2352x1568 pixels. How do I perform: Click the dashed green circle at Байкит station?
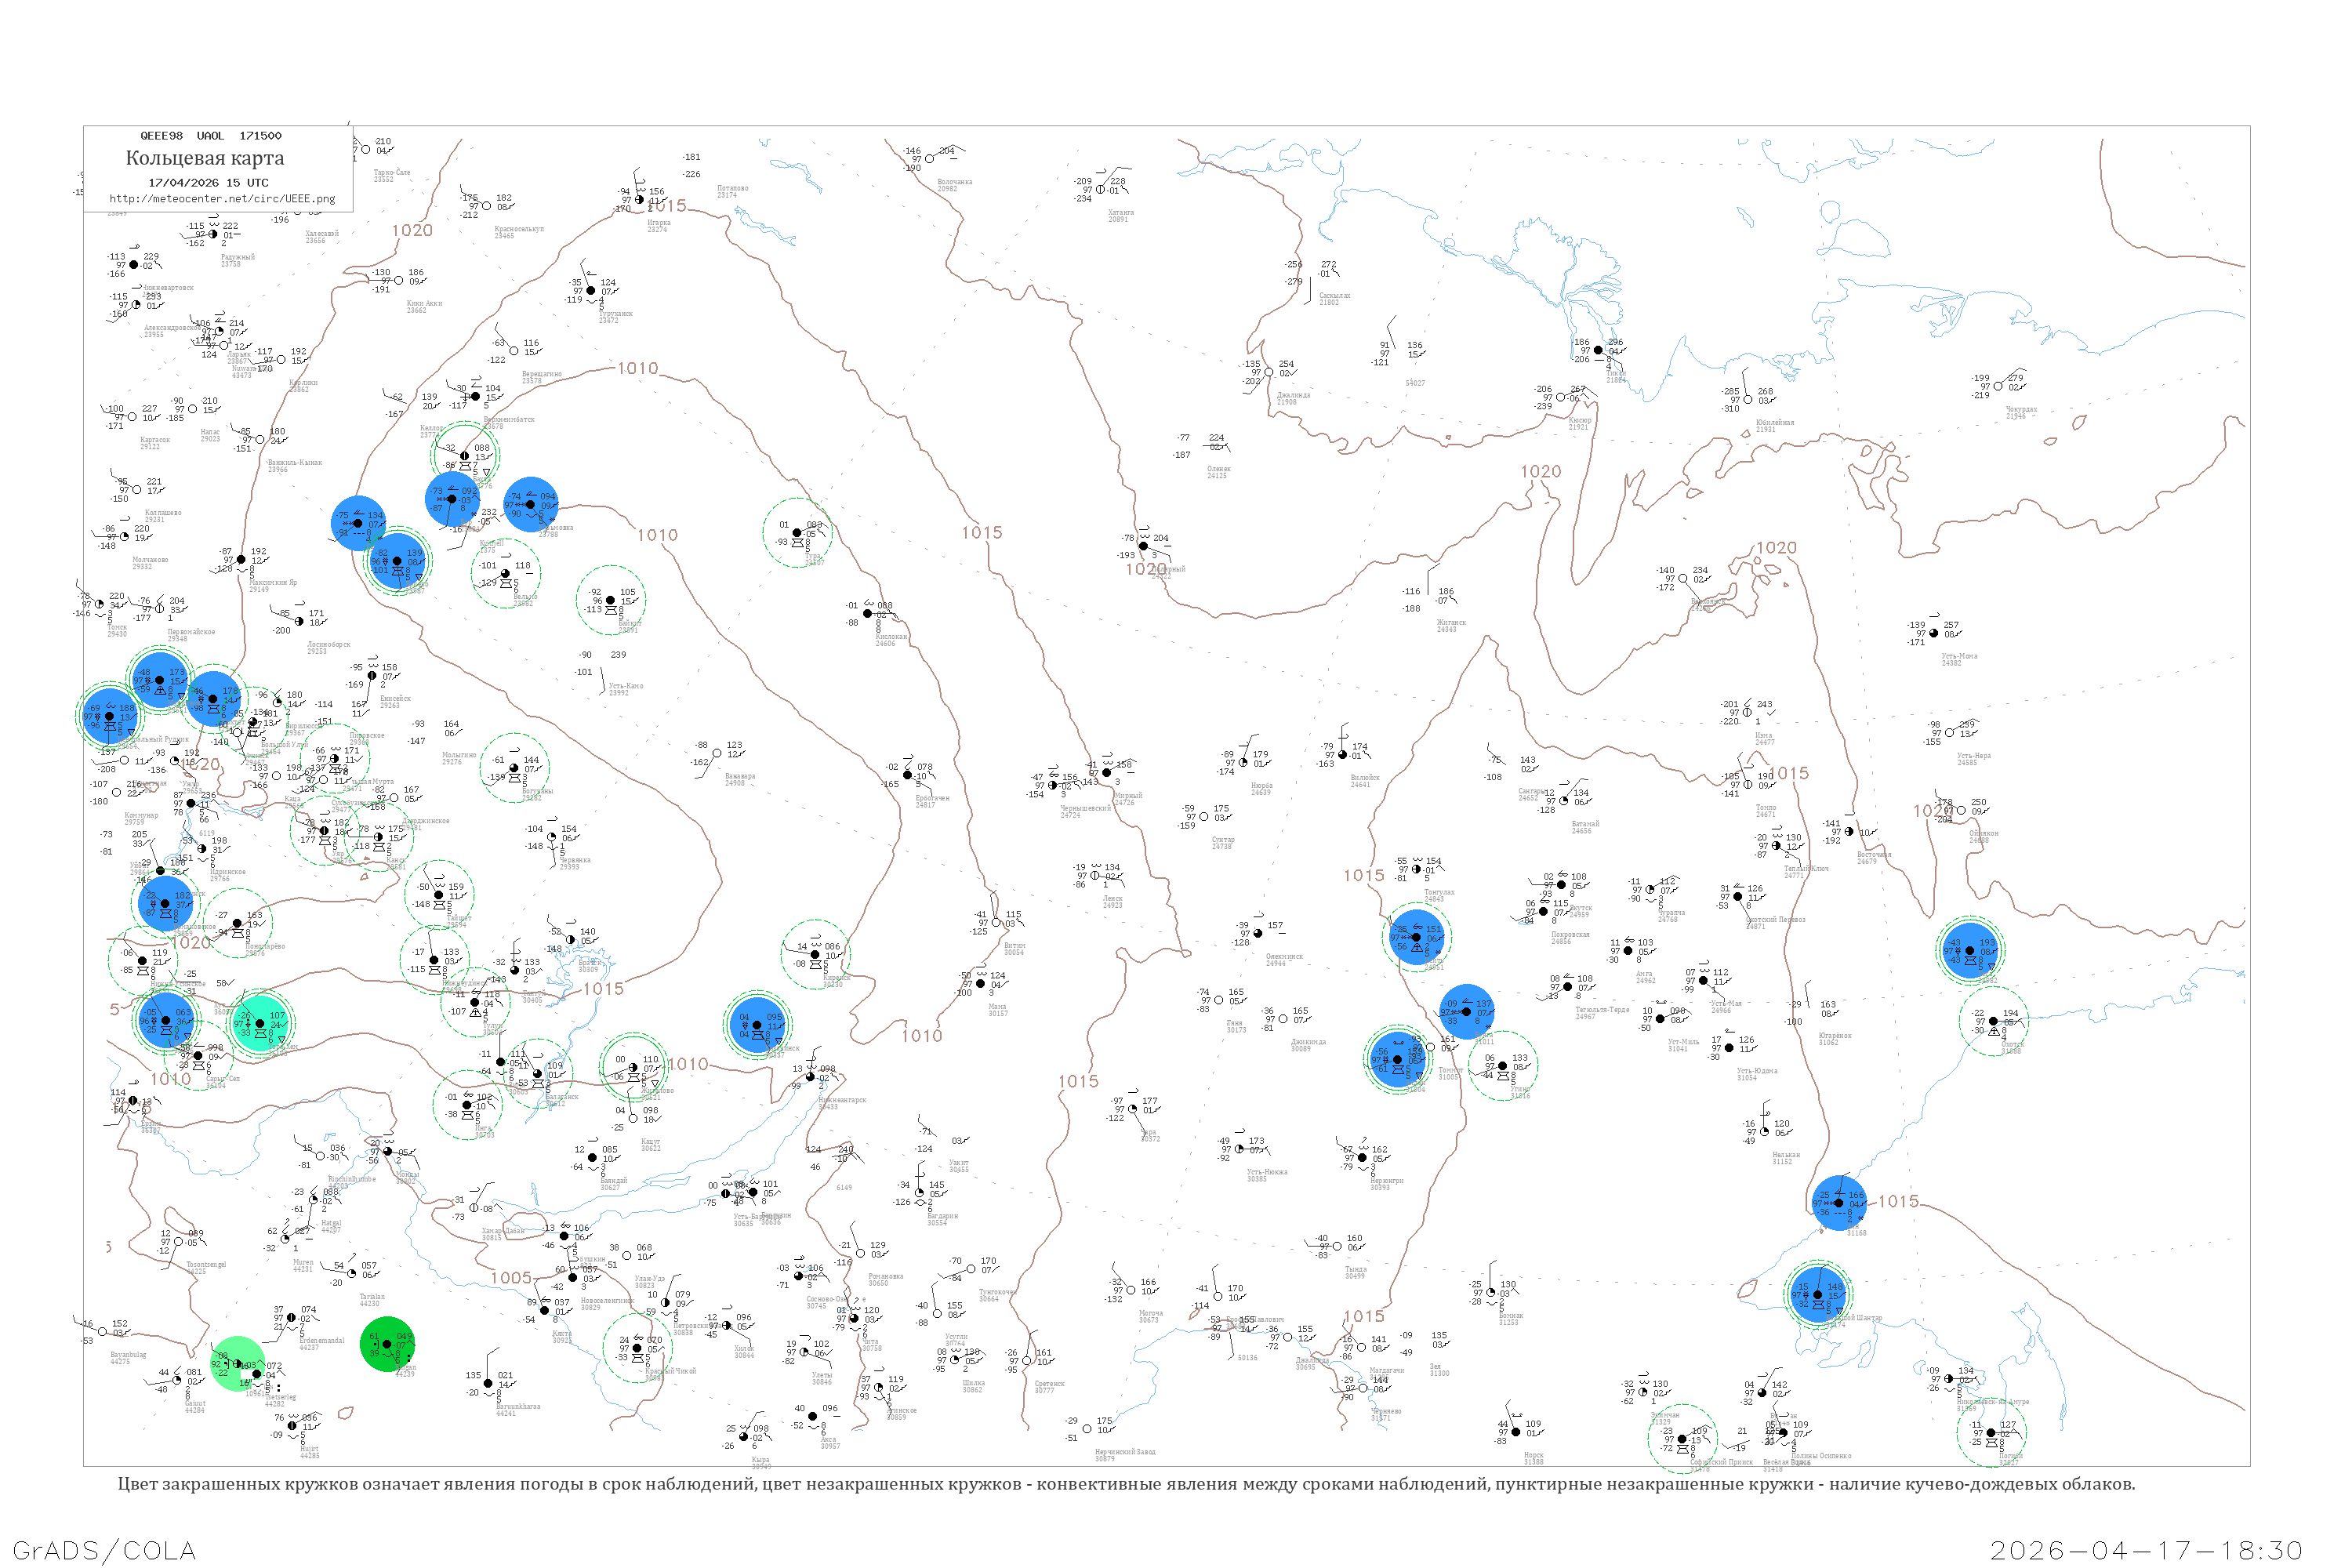pyautogui.click(x=611, y=600)
